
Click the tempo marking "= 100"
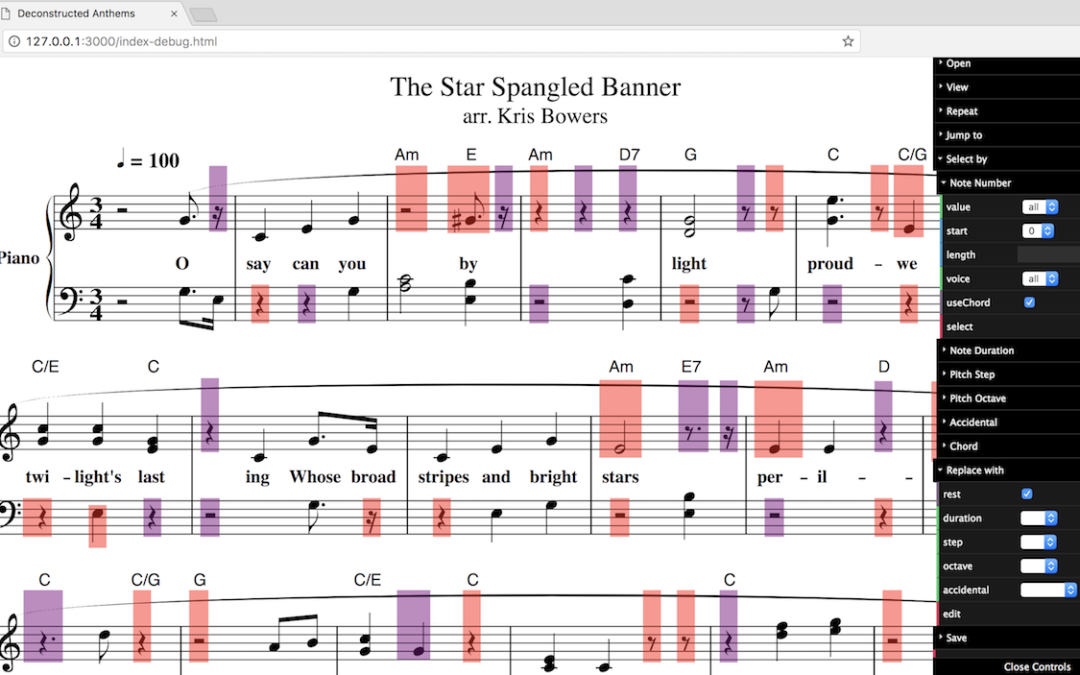(155, 160)
